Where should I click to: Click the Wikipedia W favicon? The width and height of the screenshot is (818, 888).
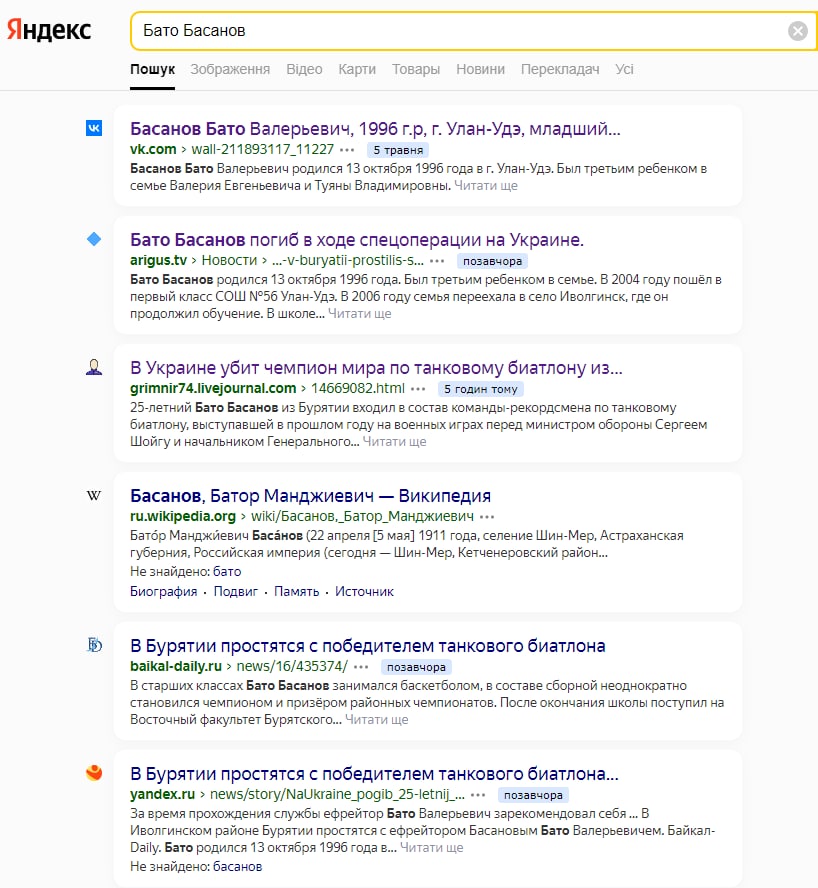point(94,496)
